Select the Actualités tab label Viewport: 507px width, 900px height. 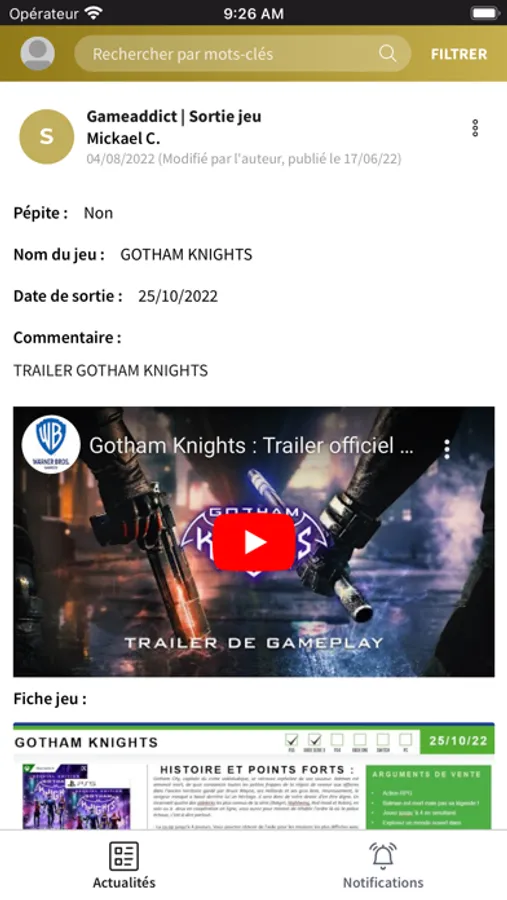click(x=124, y=882)
